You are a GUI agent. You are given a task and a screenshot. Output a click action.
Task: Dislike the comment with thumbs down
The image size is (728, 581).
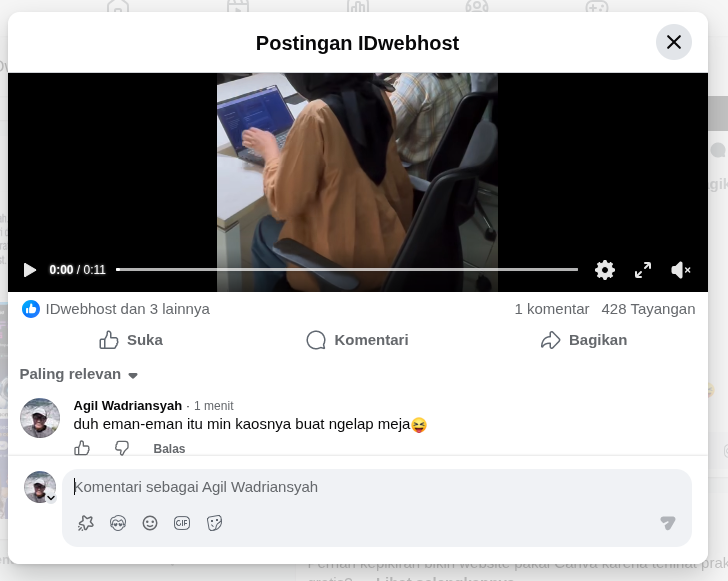pos(122,448)
